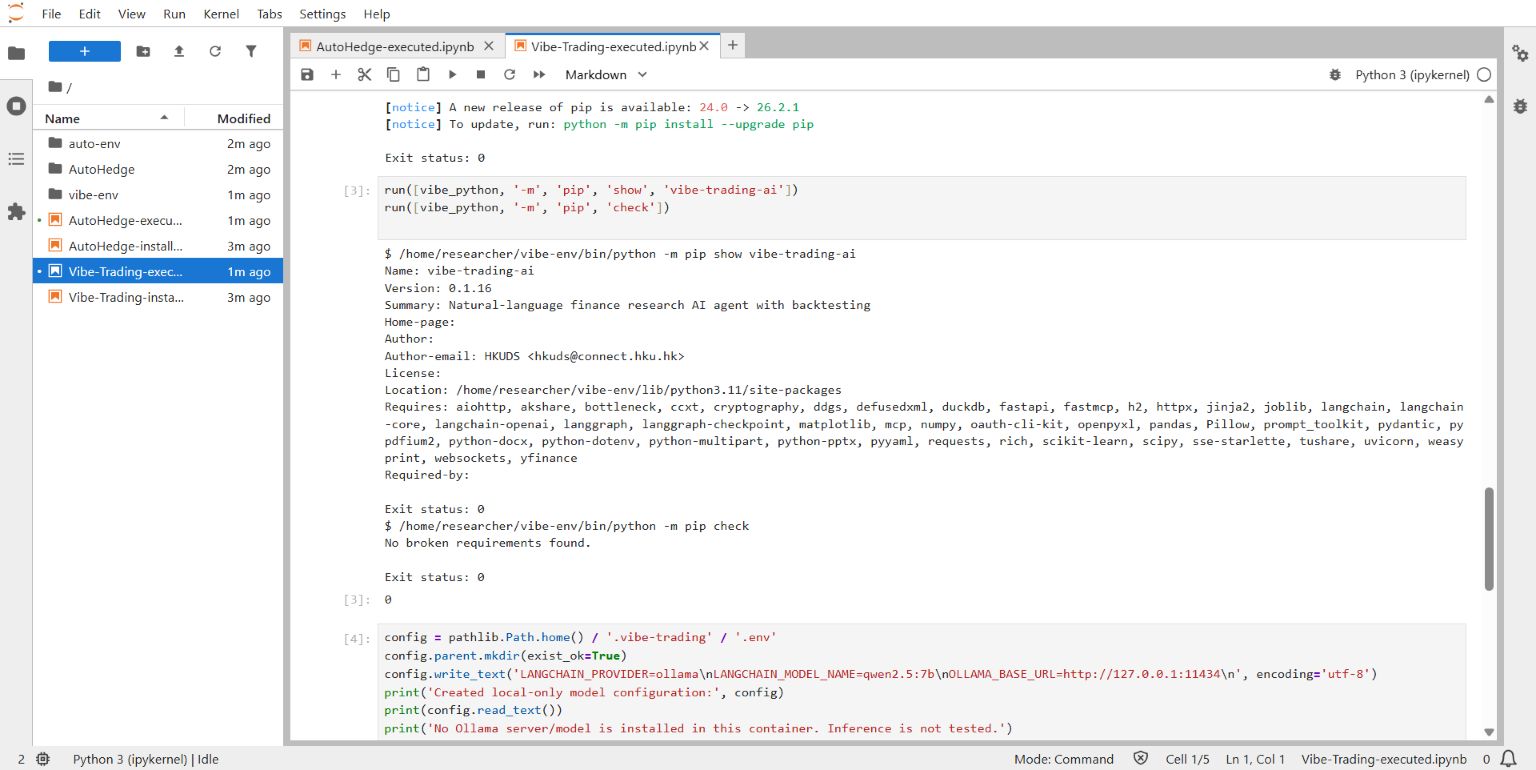Select the vibe-env folder in file browser
1536x770 pixels.
point(158,195)
